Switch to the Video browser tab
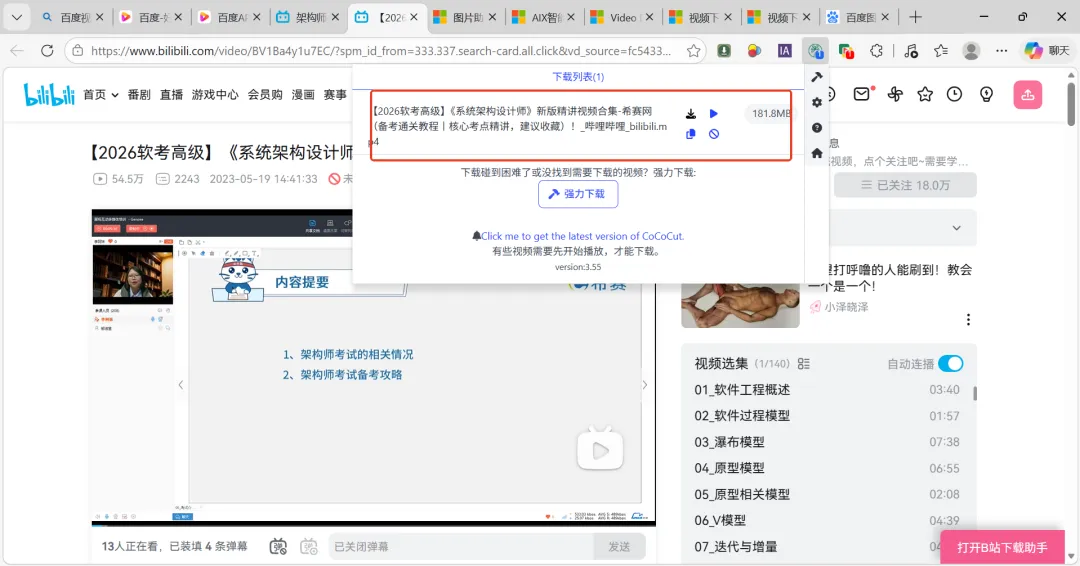Image resolution: width=1080 pixels, height=566 pixels. 622,17
